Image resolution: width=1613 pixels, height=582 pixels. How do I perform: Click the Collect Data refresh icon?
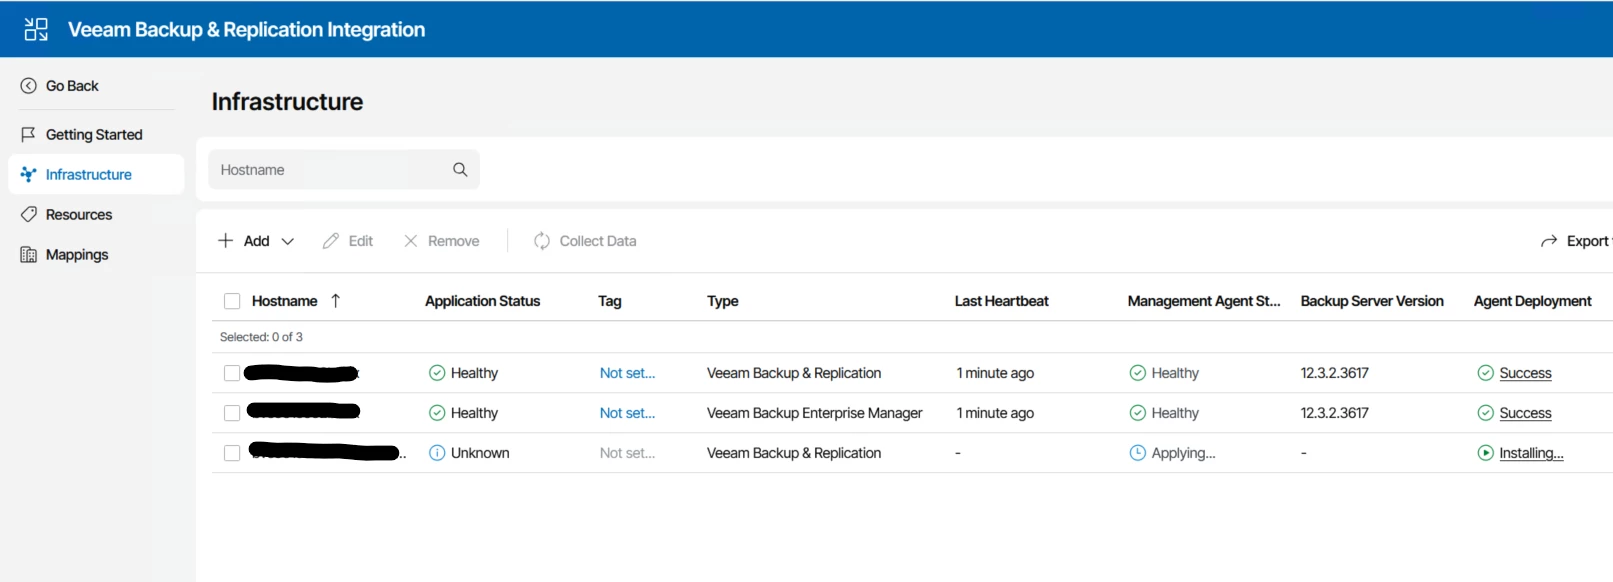coord(542,241)
